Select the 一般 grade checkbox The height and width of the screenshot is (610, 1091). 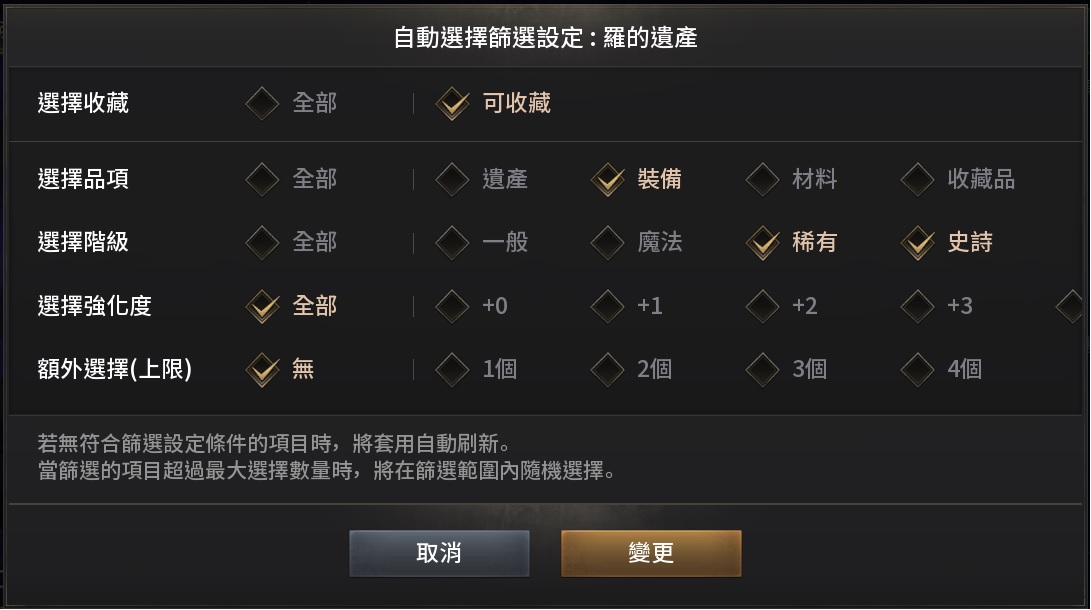tap(453, 242)
